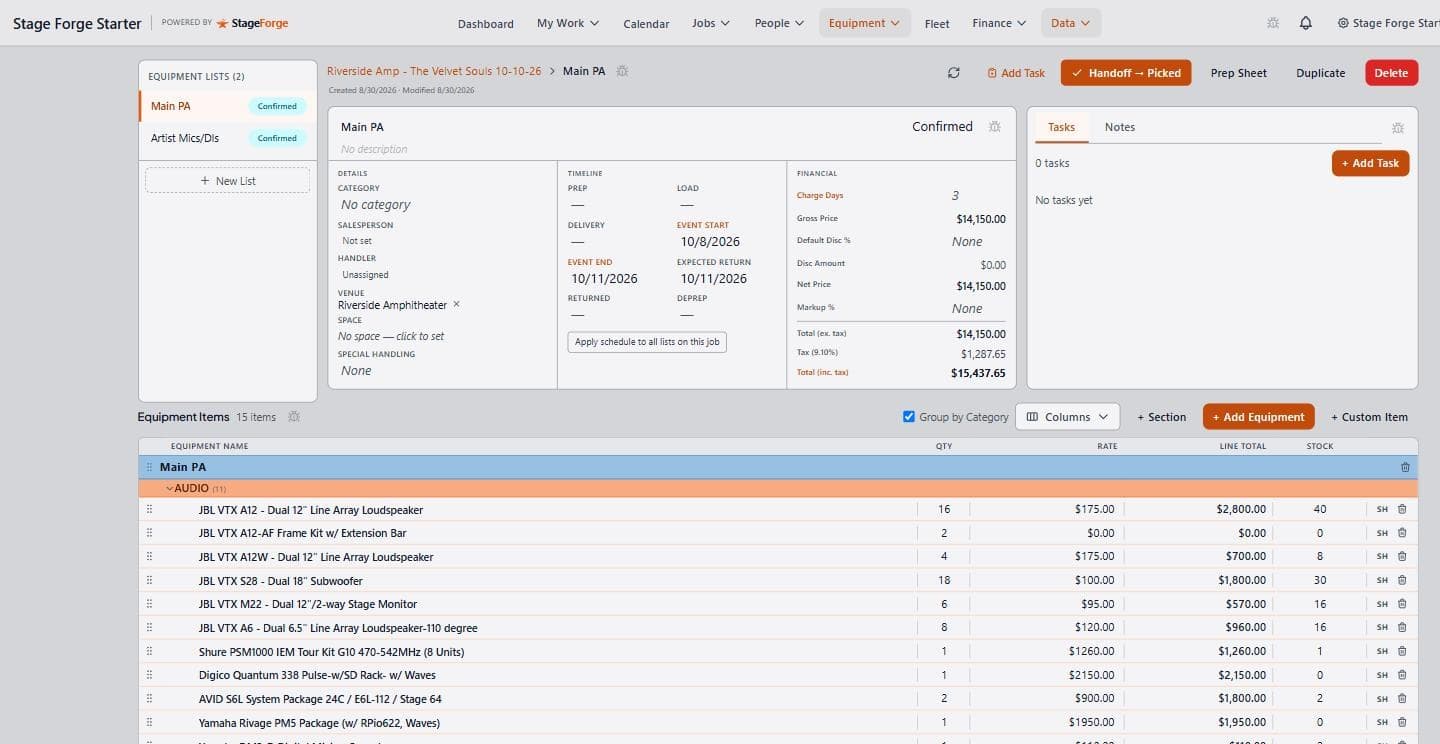Click Add Task button in Tasks panel
Screen dimensions: 1440x744
click(x=1370, y=163)
